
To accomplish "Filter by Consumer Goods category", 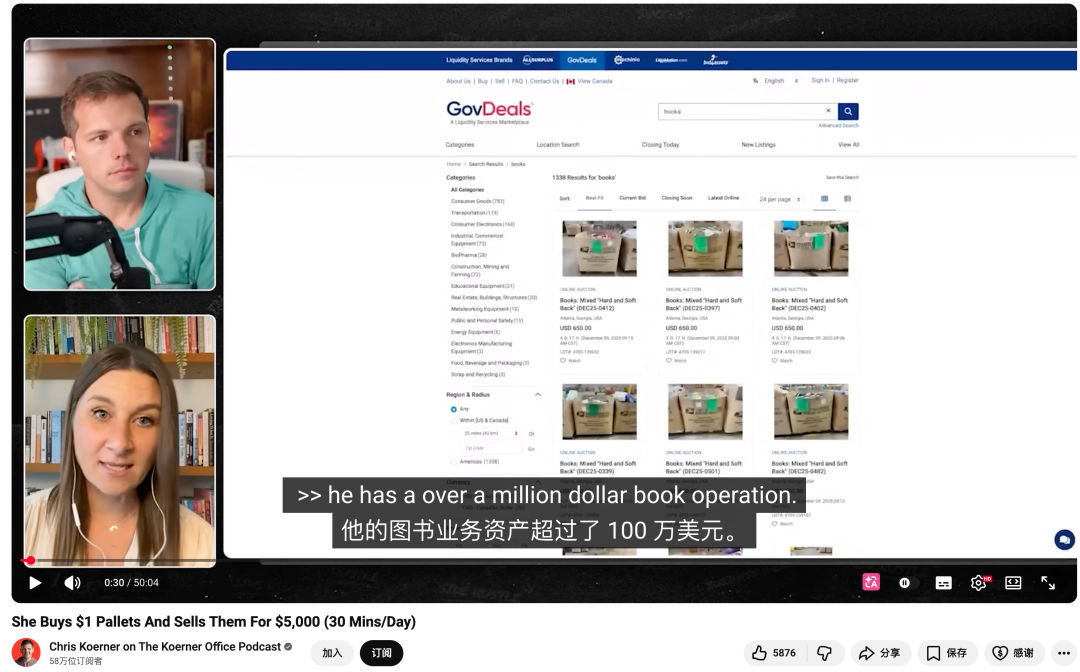I will pos(477,202).
